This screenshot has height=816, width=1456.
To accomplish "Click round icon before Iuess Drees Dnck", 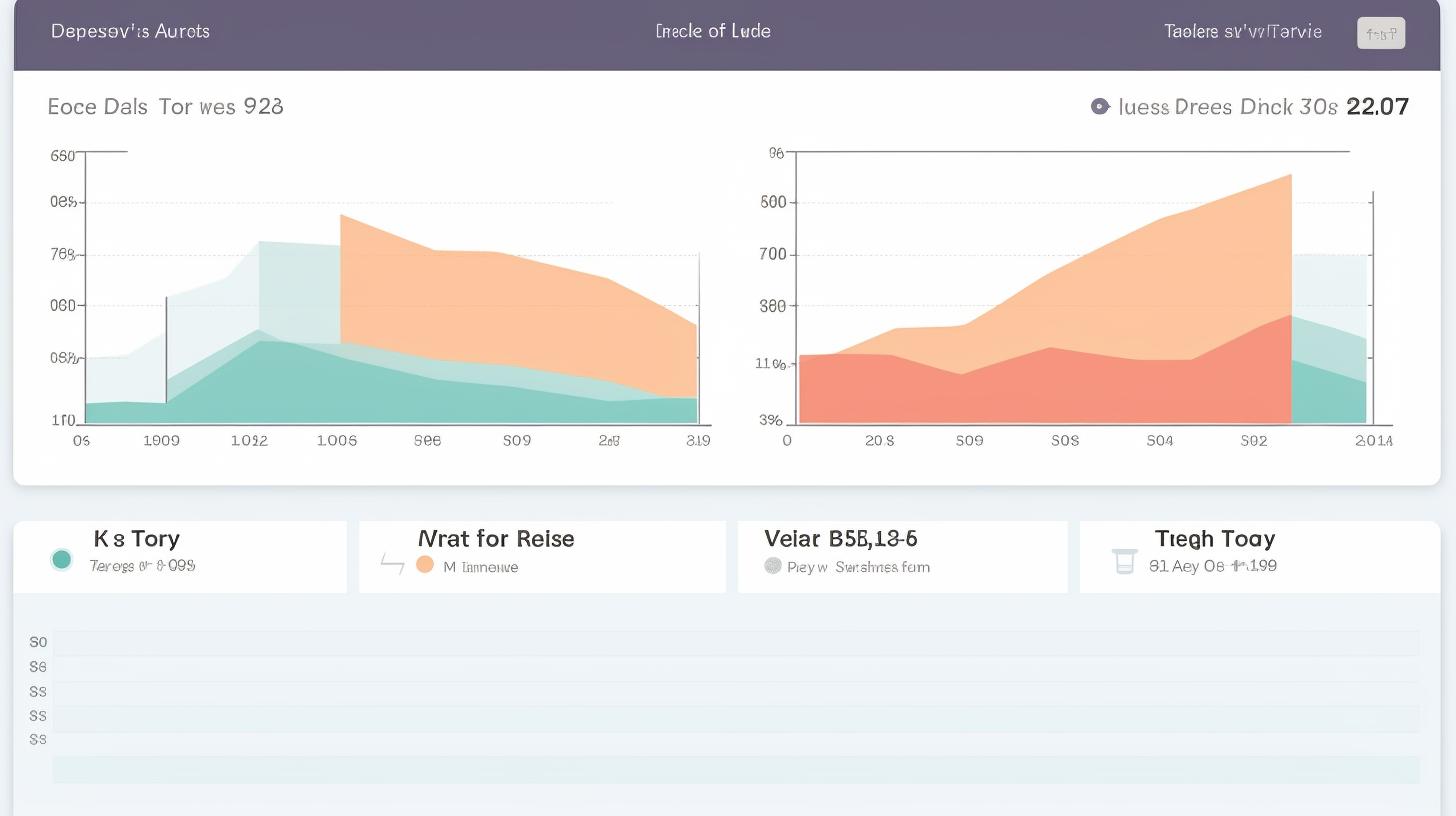I will click(x=1100, y=106).
